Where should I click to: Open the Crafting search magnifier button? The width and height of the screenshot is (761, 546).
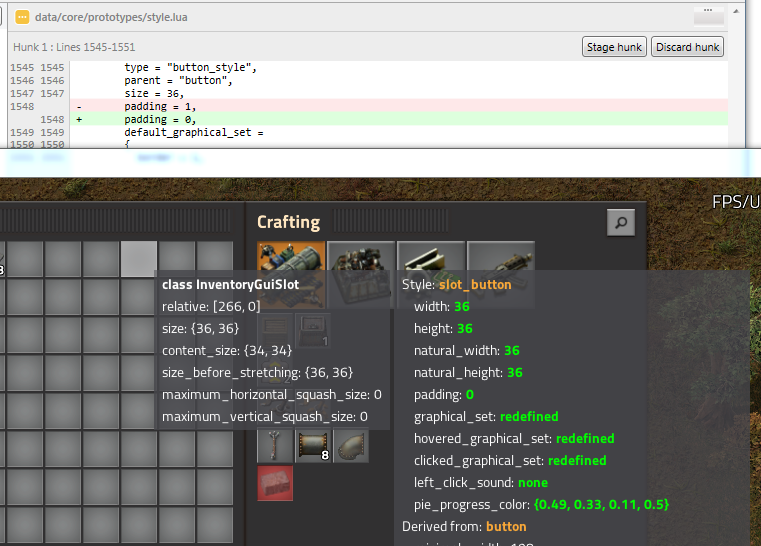[621, 223]
